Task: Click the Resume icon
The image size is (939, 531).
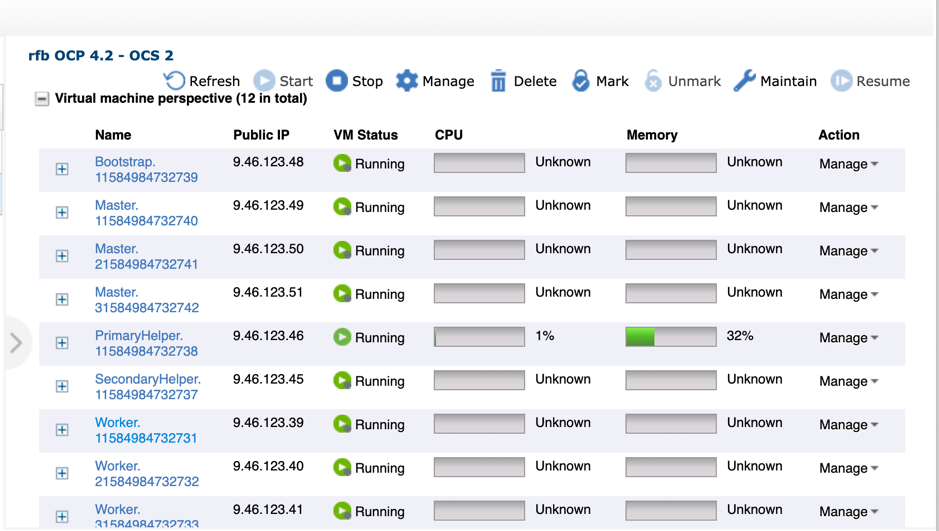Action: (841, 80)
